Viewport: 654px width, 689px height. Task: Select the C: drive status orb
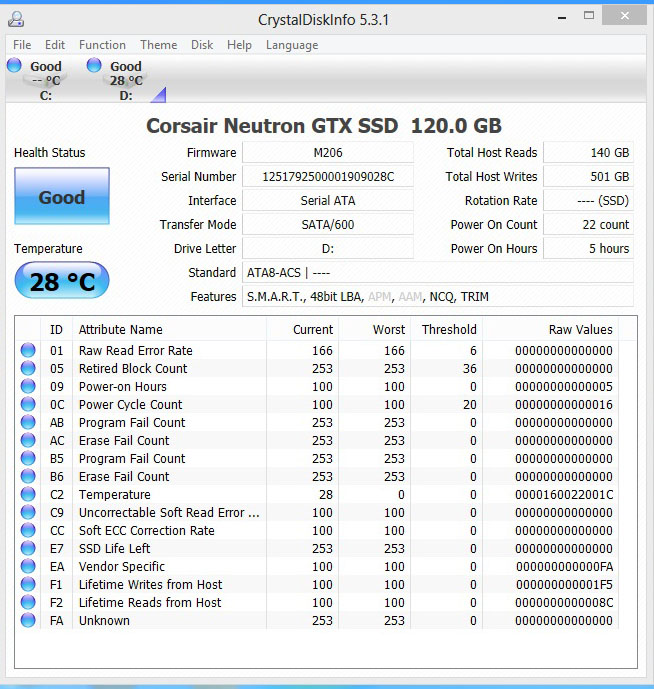[x=14, y=65]
